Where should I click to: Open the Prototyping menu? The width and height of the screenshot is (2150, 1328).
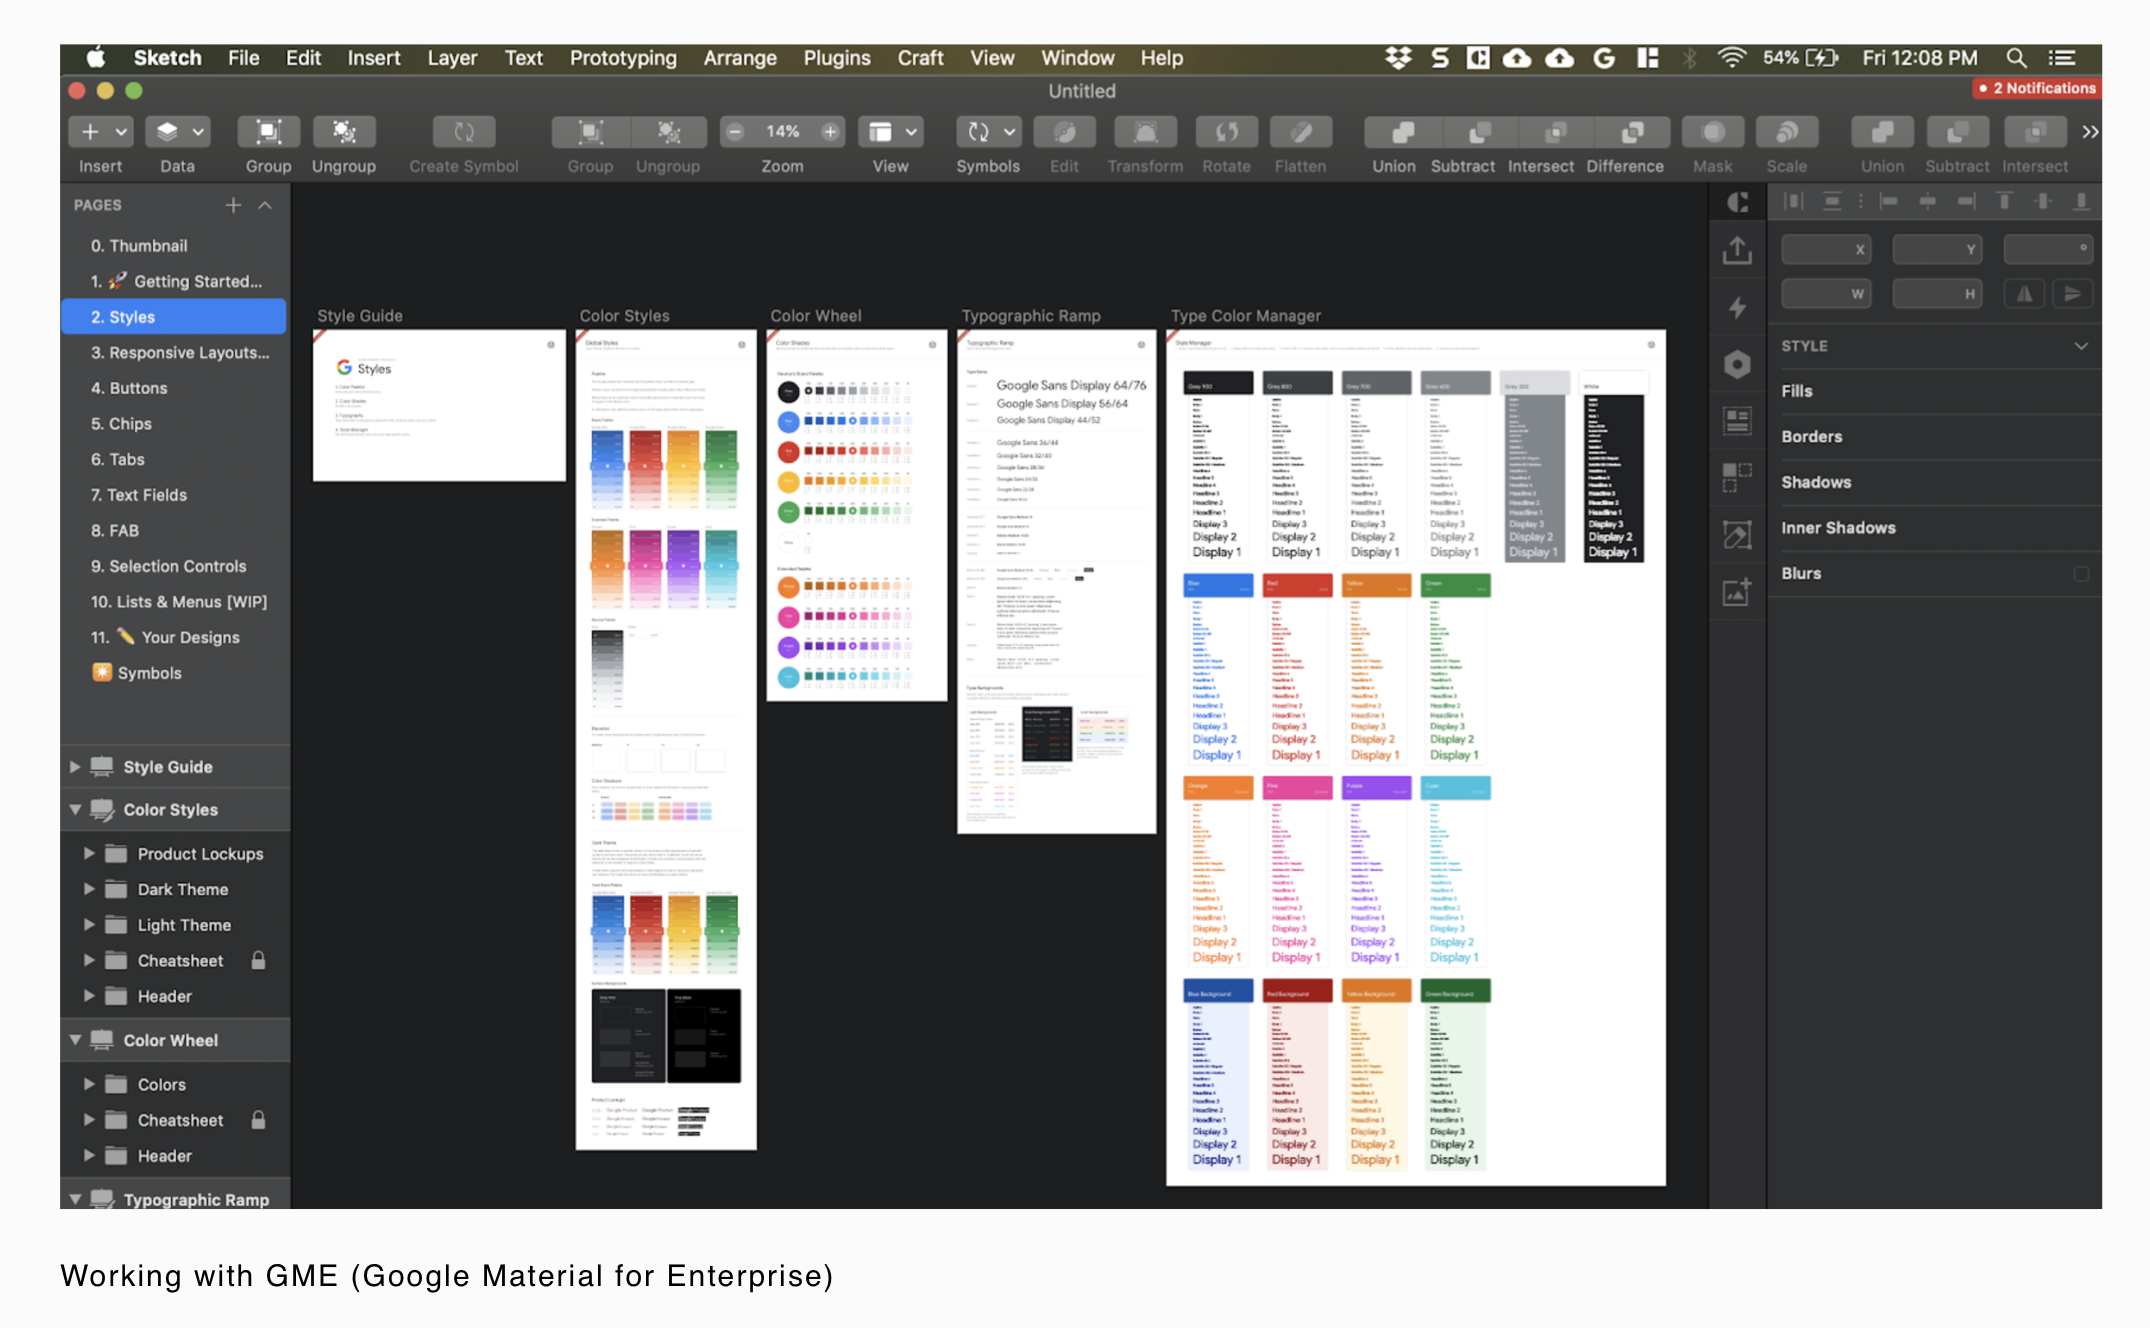[x=622, y=58]
